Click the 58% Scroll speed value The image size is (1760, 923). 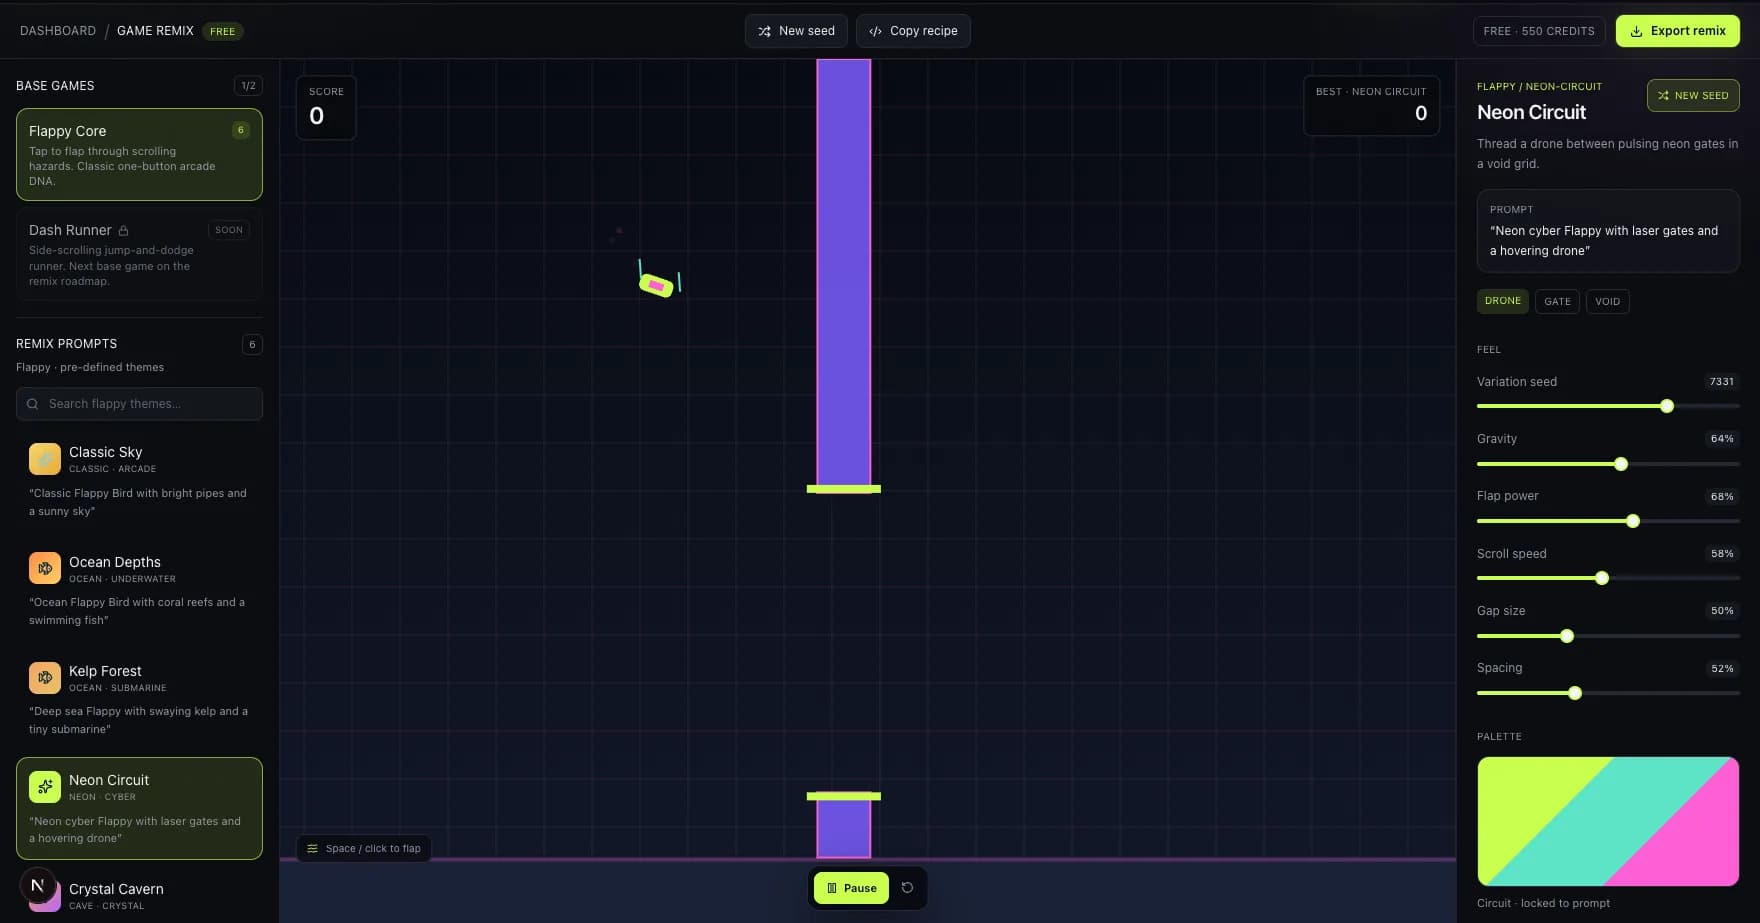point(1722,554)
